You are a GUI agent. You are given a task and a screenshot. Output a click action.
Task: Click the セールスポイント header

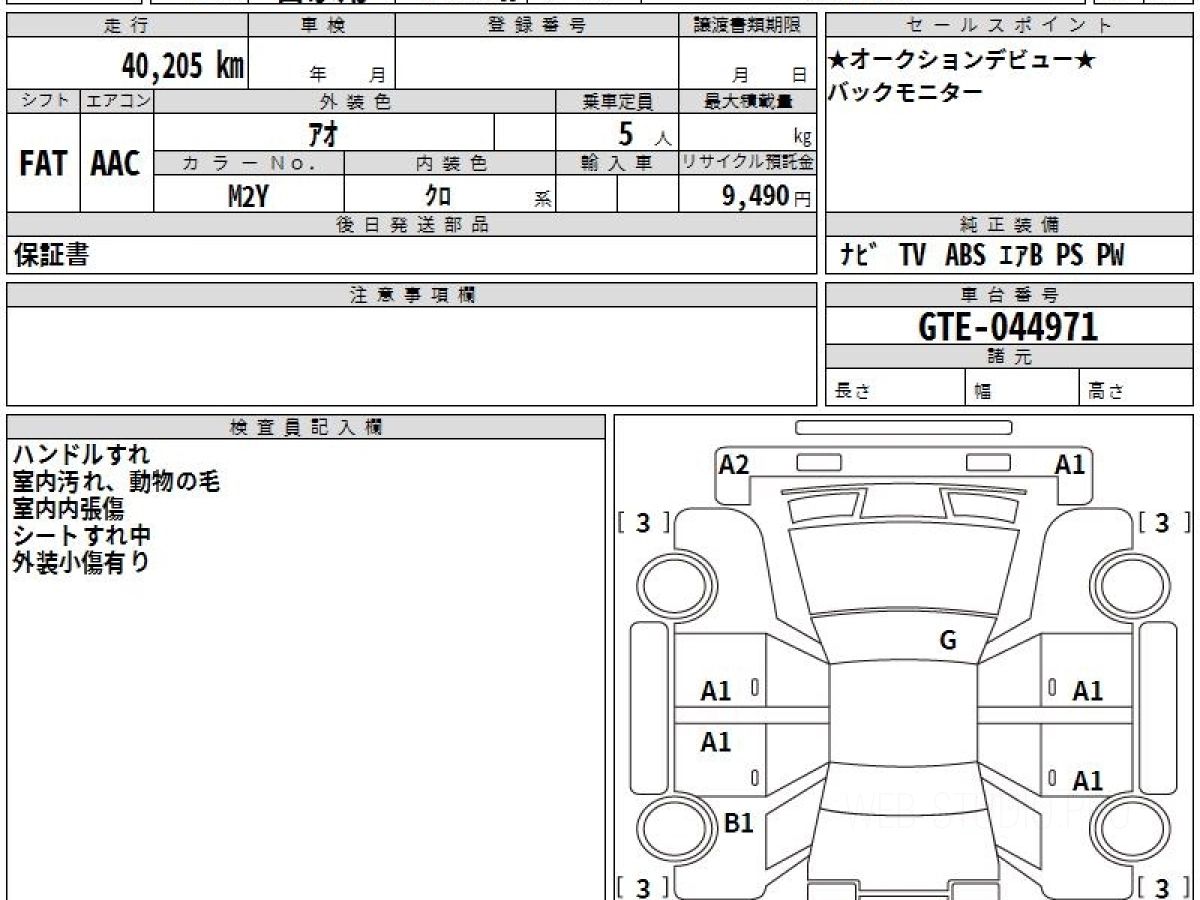coord(1009,25)
